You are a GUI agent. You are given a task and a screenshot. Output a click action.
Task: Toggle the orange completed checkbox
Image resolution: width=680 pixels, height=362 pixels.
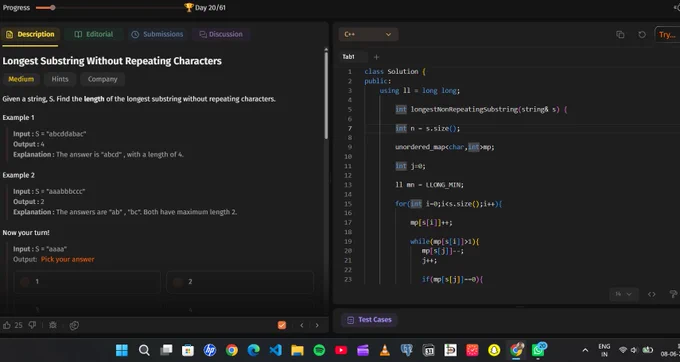tap(282, 325)
